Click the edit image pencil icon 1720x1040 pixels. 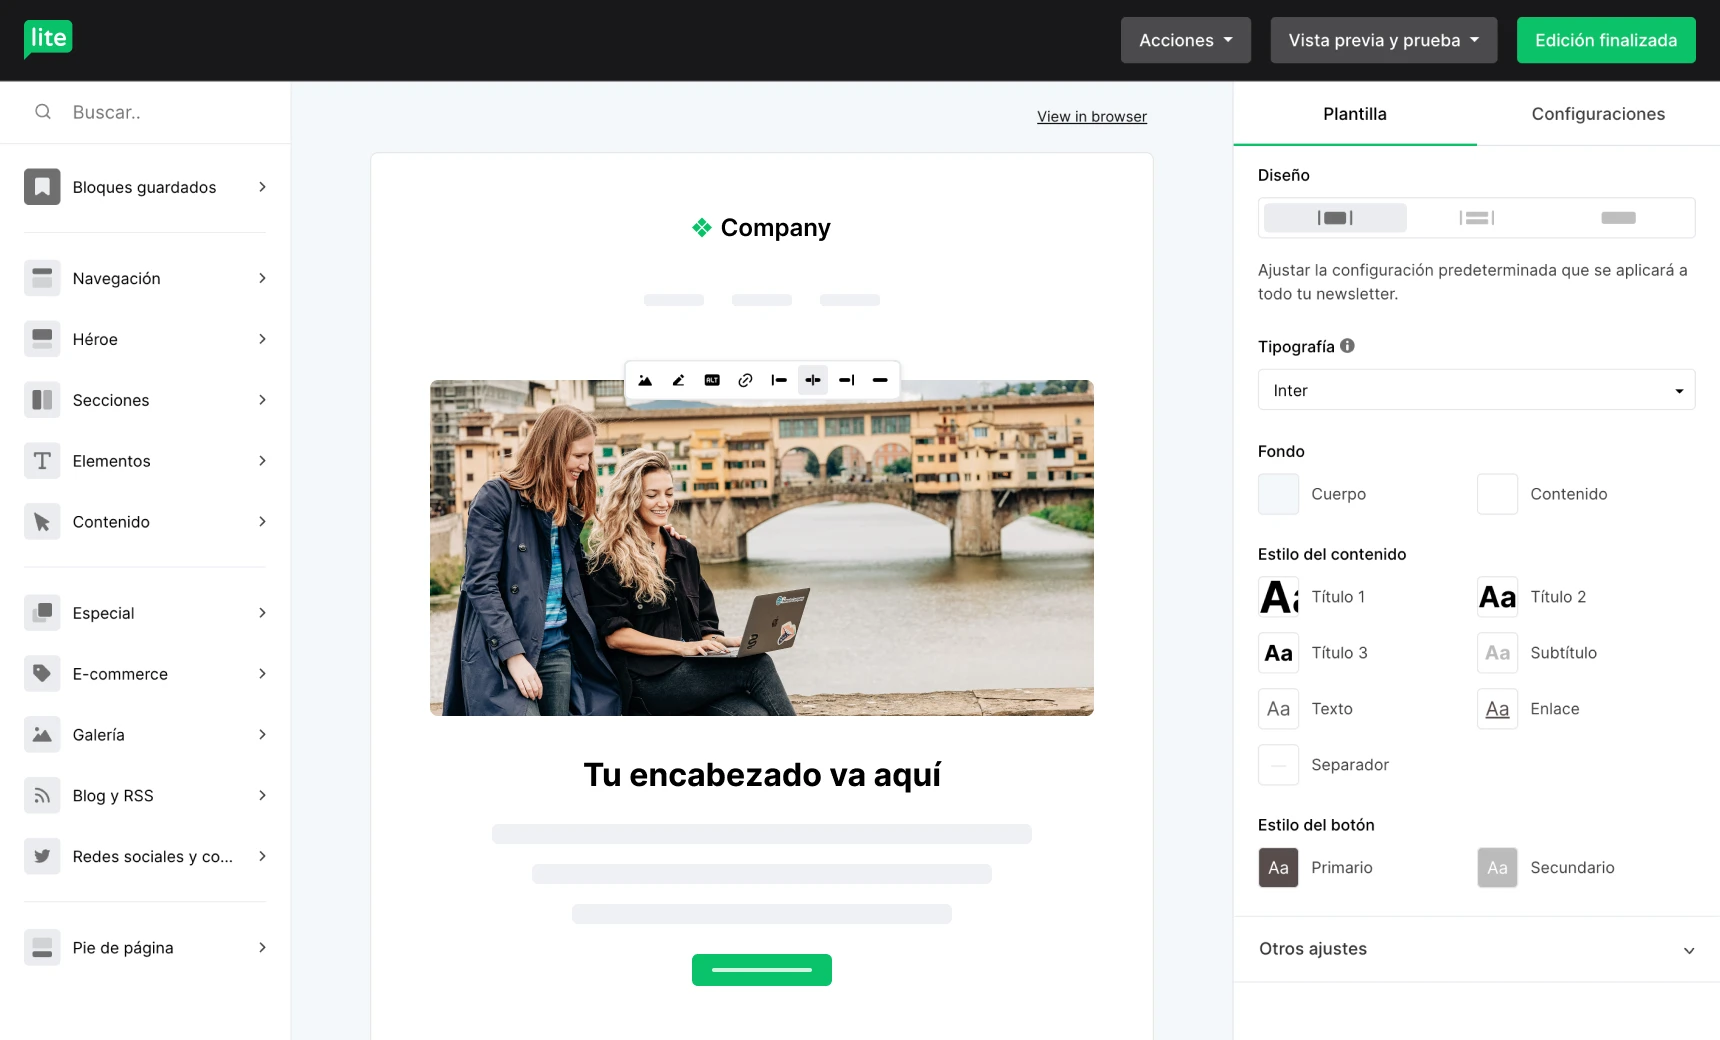pyautogui.click(x=679, y=380)
